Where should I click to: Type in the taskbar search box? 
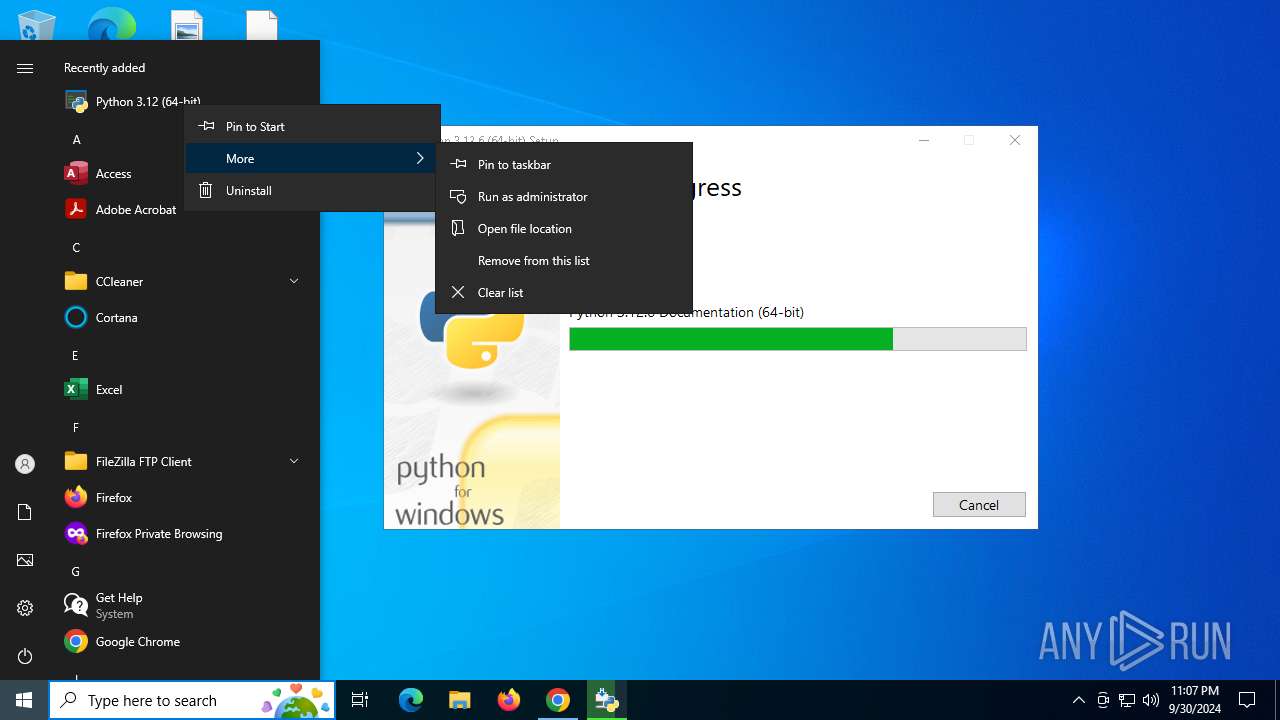click(x=192, y=700)
